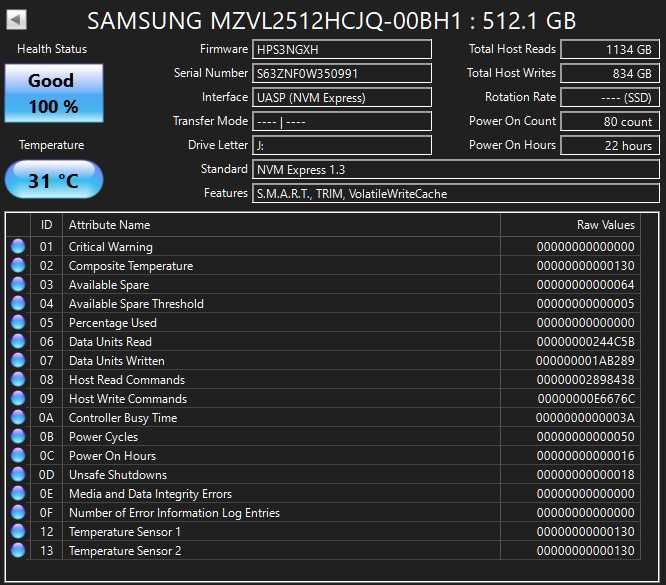Click status orb for Power Cycles row
The width and height of the screenshot is (666, 585).
tap(18, 436)
